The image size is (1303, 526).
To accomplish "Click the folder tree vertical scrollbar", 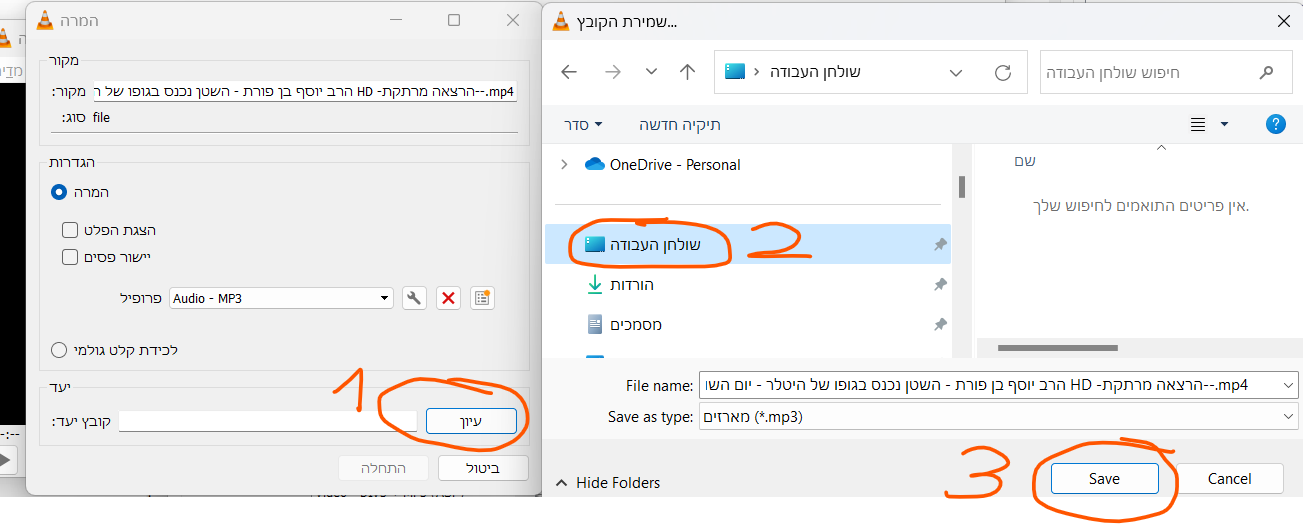I will pyautogui.click(x=962, y=187).
